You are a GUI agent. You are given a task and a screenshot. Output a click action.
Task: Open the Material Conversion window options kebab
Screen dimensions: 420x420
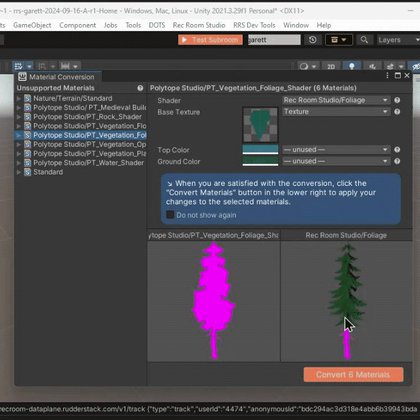click(x=387, y=76)
